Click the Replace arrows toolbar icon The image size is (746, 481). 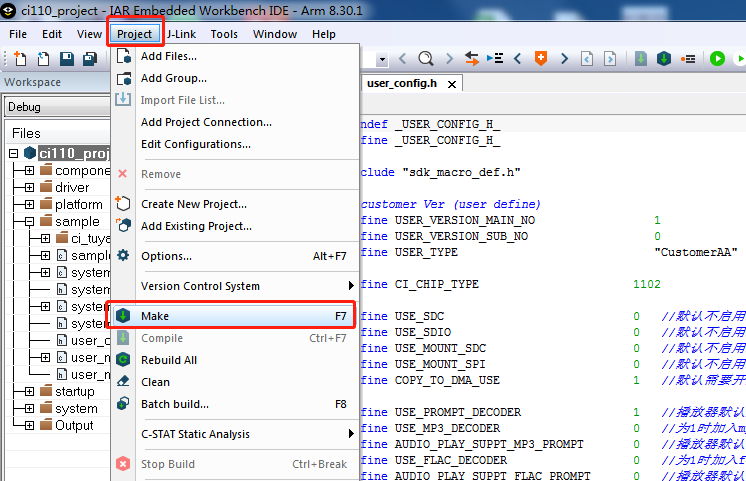point(471,59)
